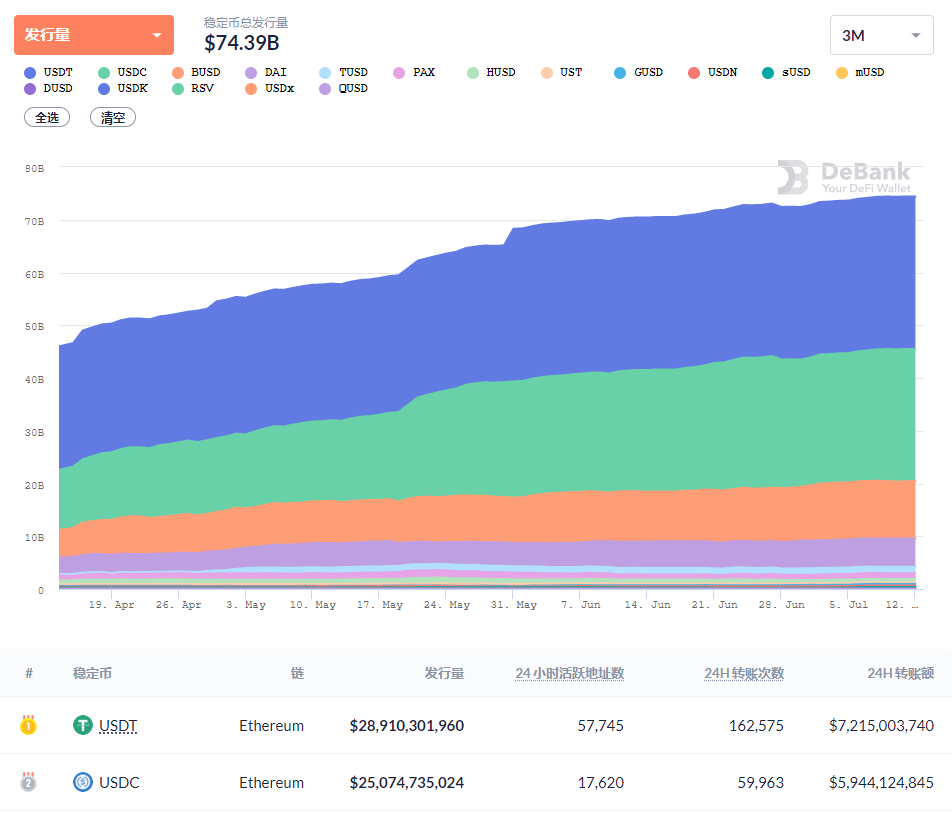Toggle DUSD legend entry
This screenshot has height=826, width=952.
49,89
